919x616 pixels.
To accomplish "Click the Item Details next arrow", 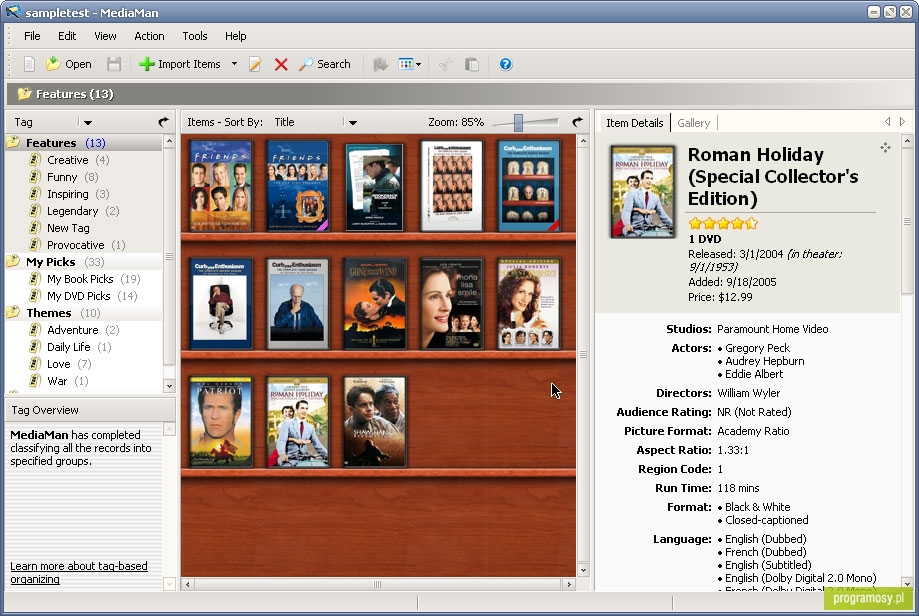I will tap(903, 121).
